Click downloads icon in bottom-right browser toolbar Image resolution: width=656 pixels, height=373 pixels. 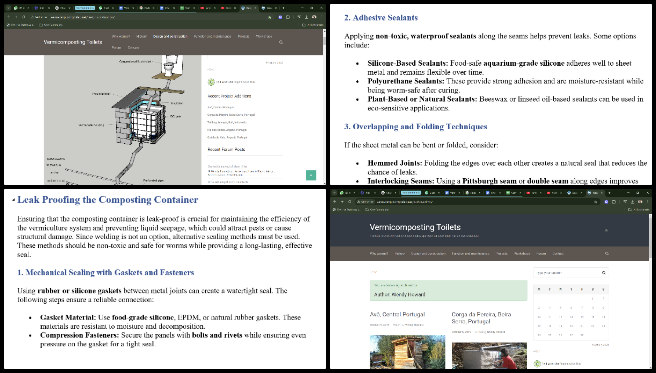(x=632, y=202)
